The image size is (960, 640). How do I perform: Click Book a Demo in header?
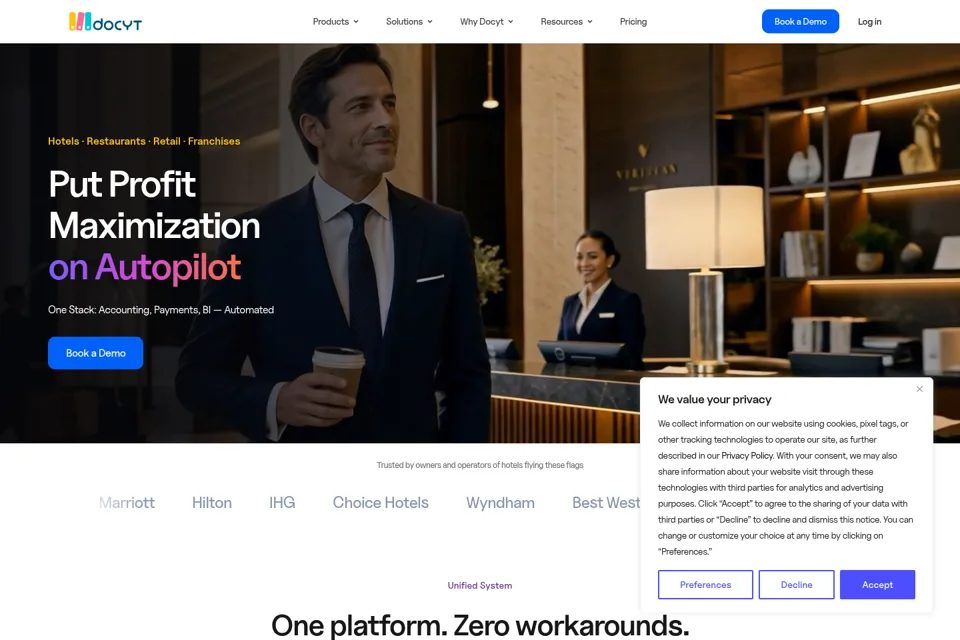tap(800, 21)
